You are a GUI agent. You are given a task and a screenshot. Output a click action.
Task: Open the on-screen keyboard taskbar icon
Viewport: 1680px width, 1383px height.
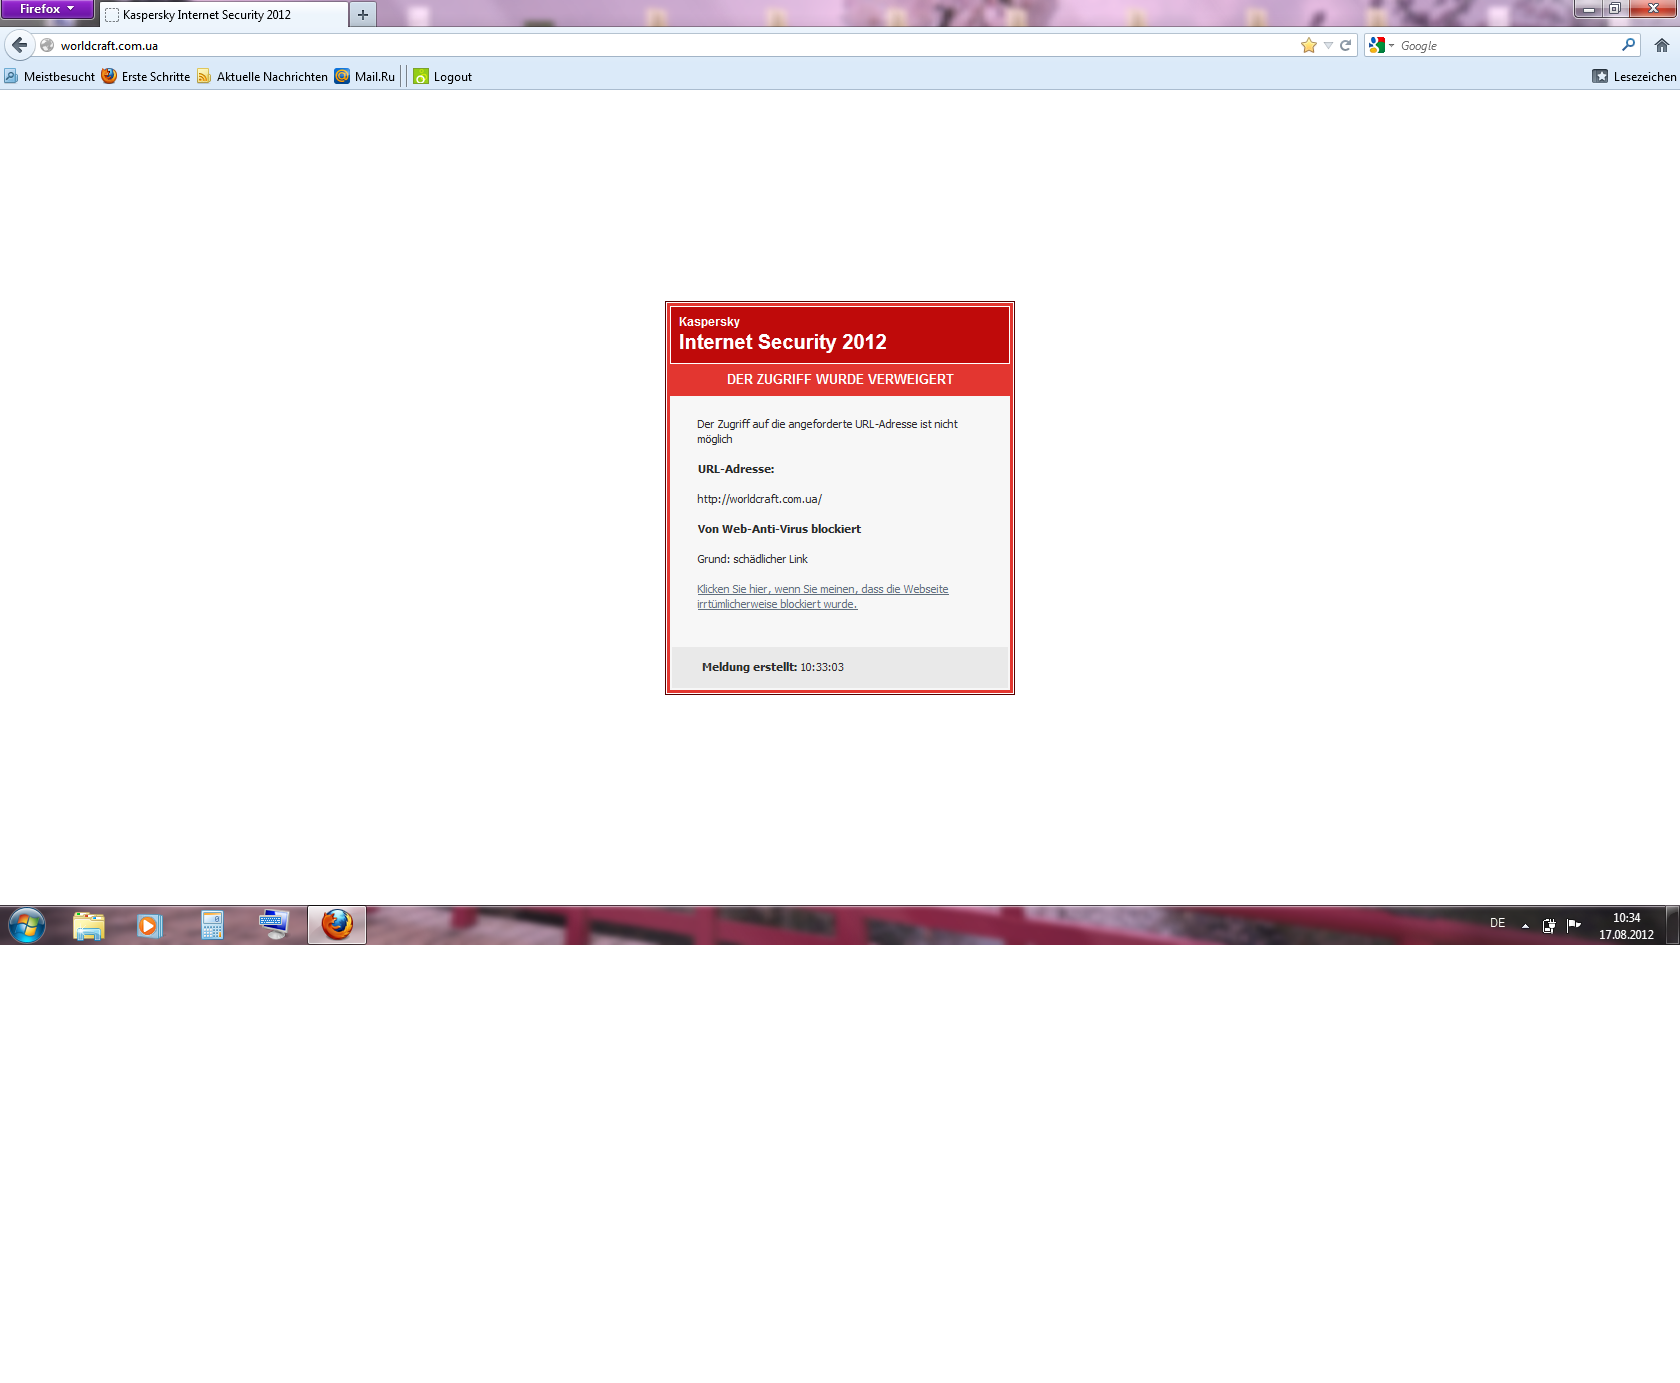(x=274, y=925)
